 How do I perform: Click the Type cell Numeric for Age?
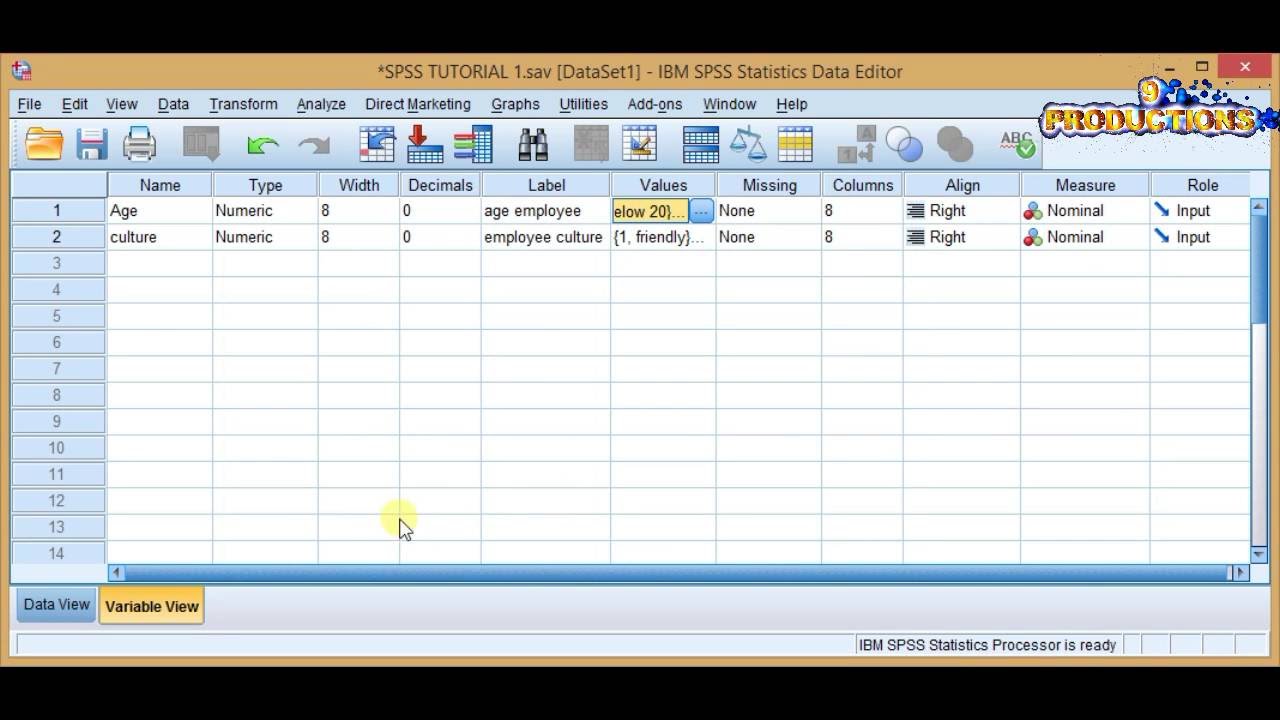click(265, 211)
